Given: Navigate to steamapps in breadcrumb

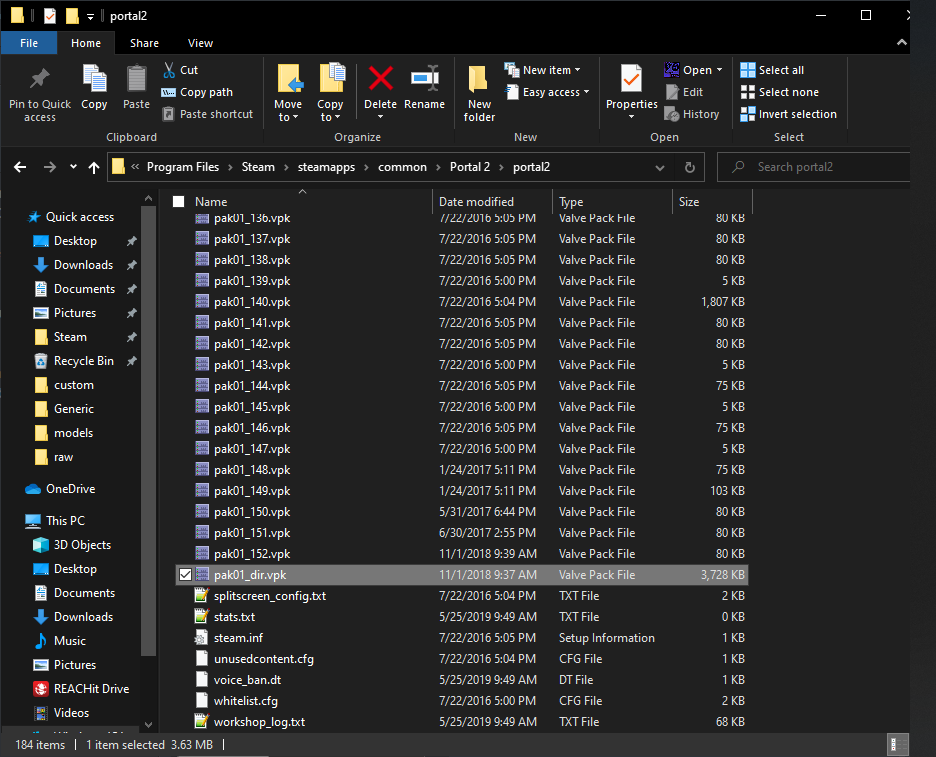Looking at the screenshot, I should click(x=326, y=167).
